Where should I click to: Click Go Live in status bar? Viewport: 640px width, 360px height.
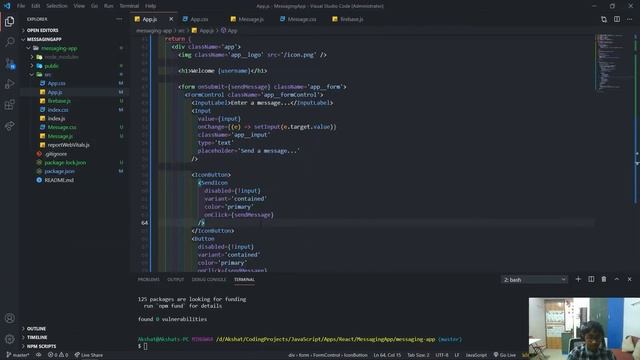(504, 355)
